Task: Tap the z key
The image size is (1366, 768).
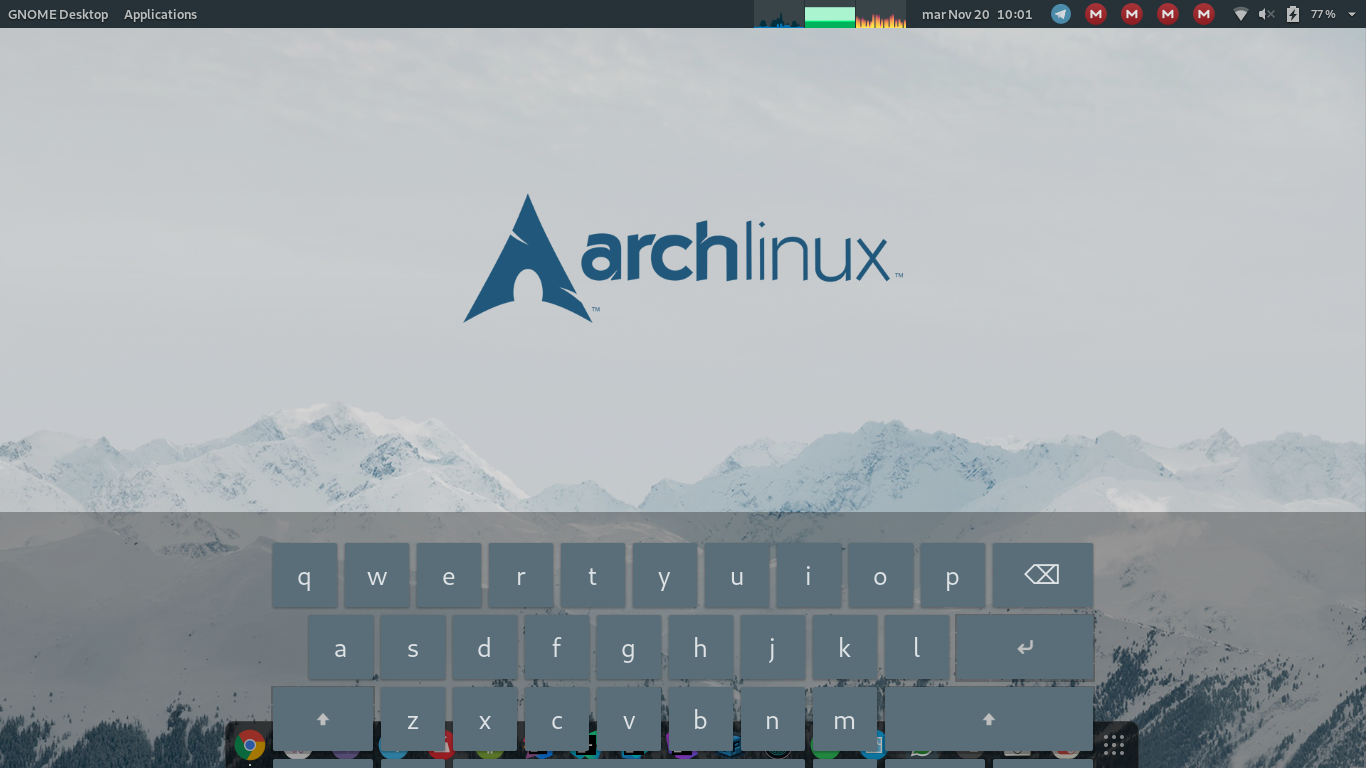Action: (413, 719)
